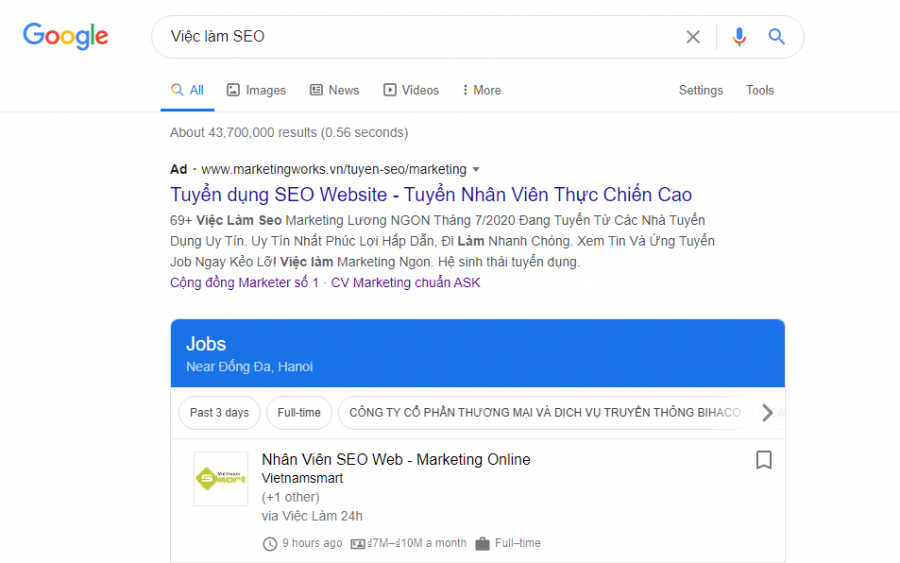Click the 9 hours ago posting time
This screenshot has height=563, width=900.
point(312,543)
